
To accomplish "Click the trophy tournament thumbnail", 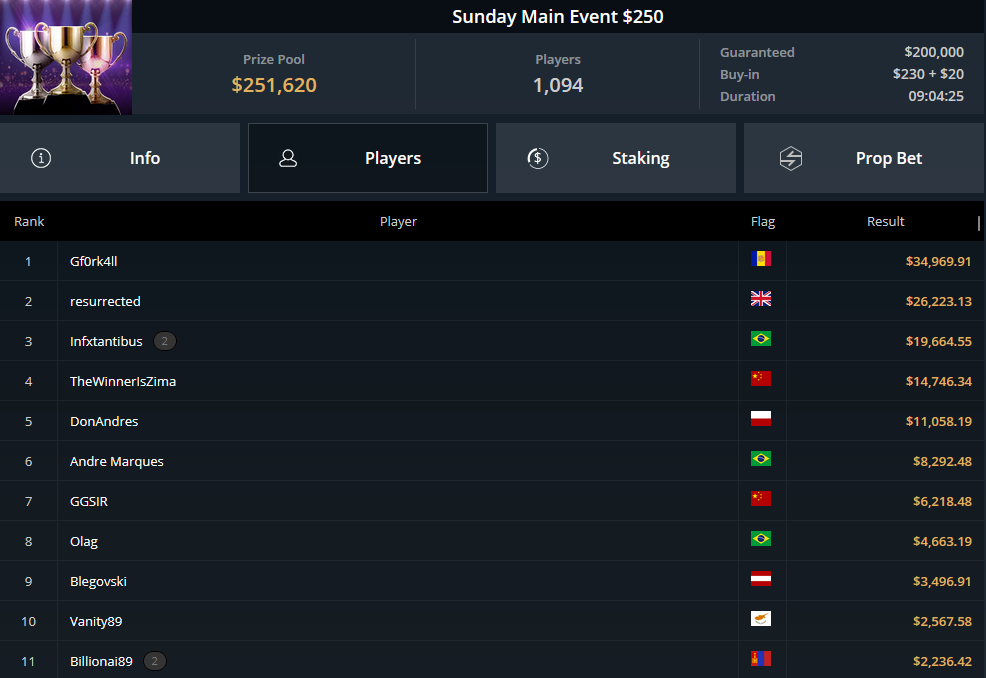I will click(66, 57).
